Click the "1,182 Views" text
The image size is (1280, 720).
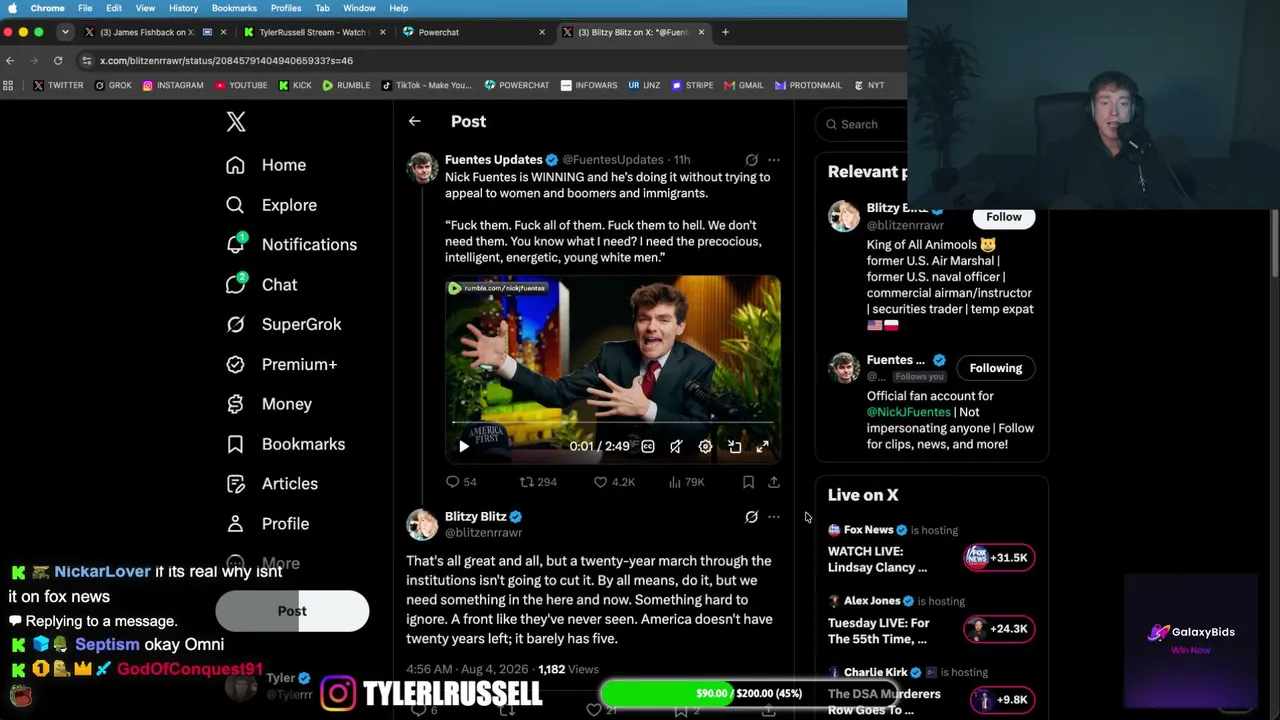[568, 669]
